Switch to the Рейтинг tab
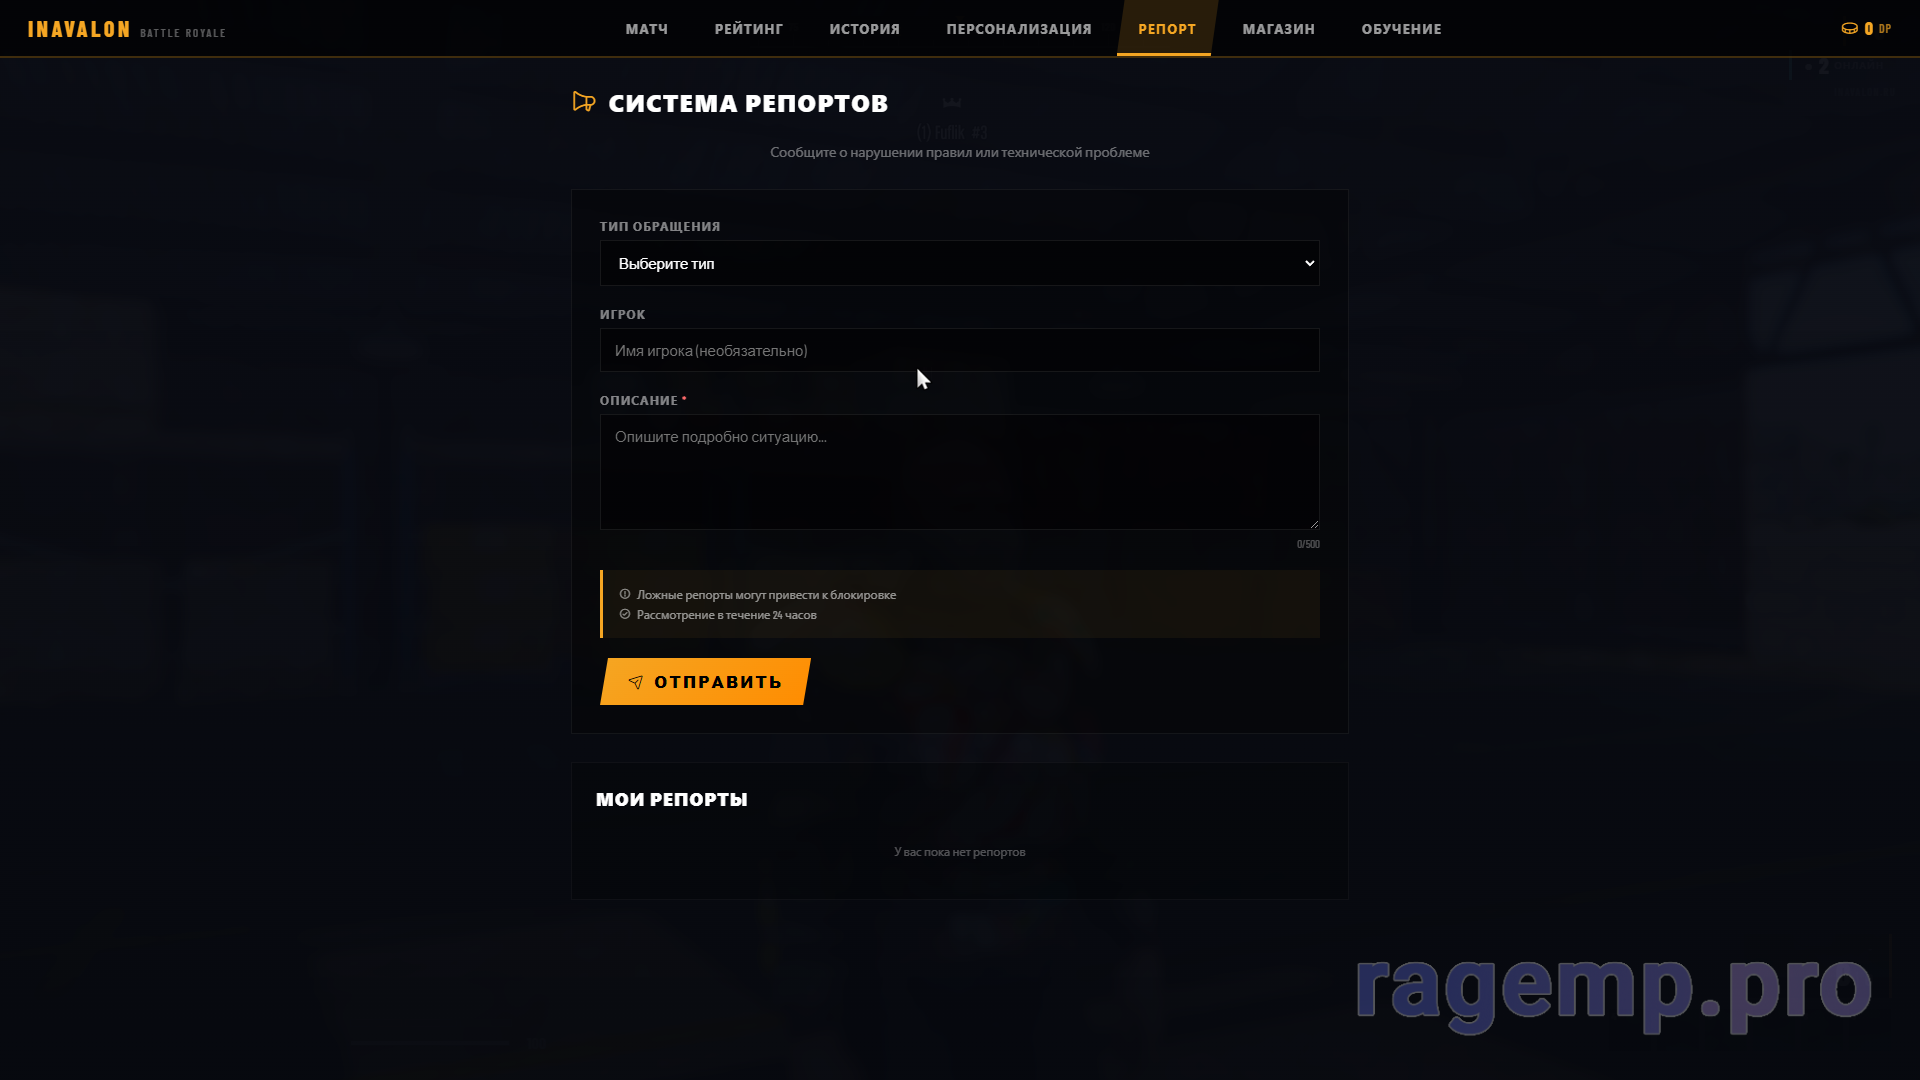Screen dimensions: 1920x1080 pyautogui.click(x=748, y=29)
